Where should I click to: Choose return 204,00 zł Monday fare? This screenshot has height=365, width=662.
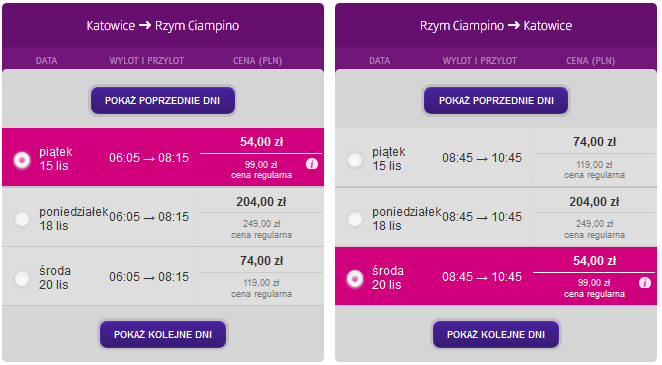point(594,202)
